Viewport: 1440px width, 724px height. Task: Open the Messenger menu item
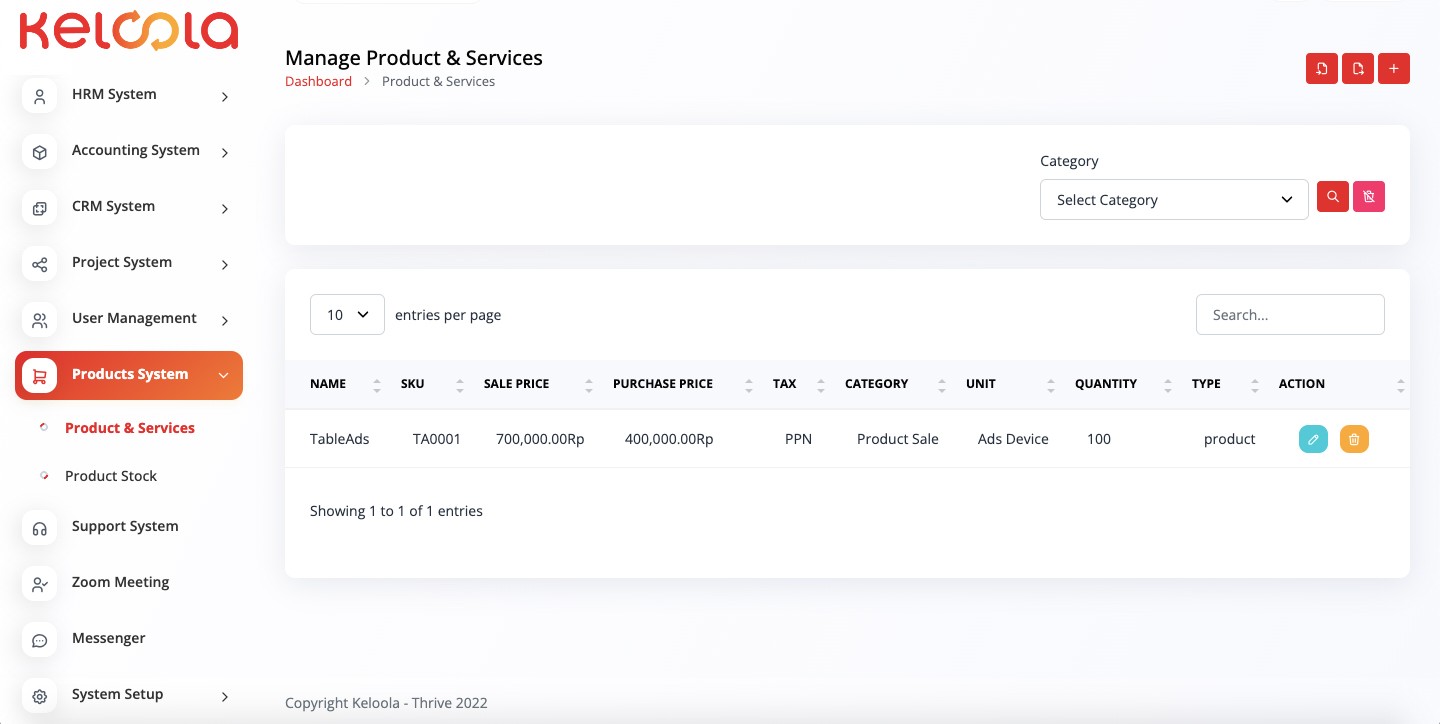coord(108,638)
